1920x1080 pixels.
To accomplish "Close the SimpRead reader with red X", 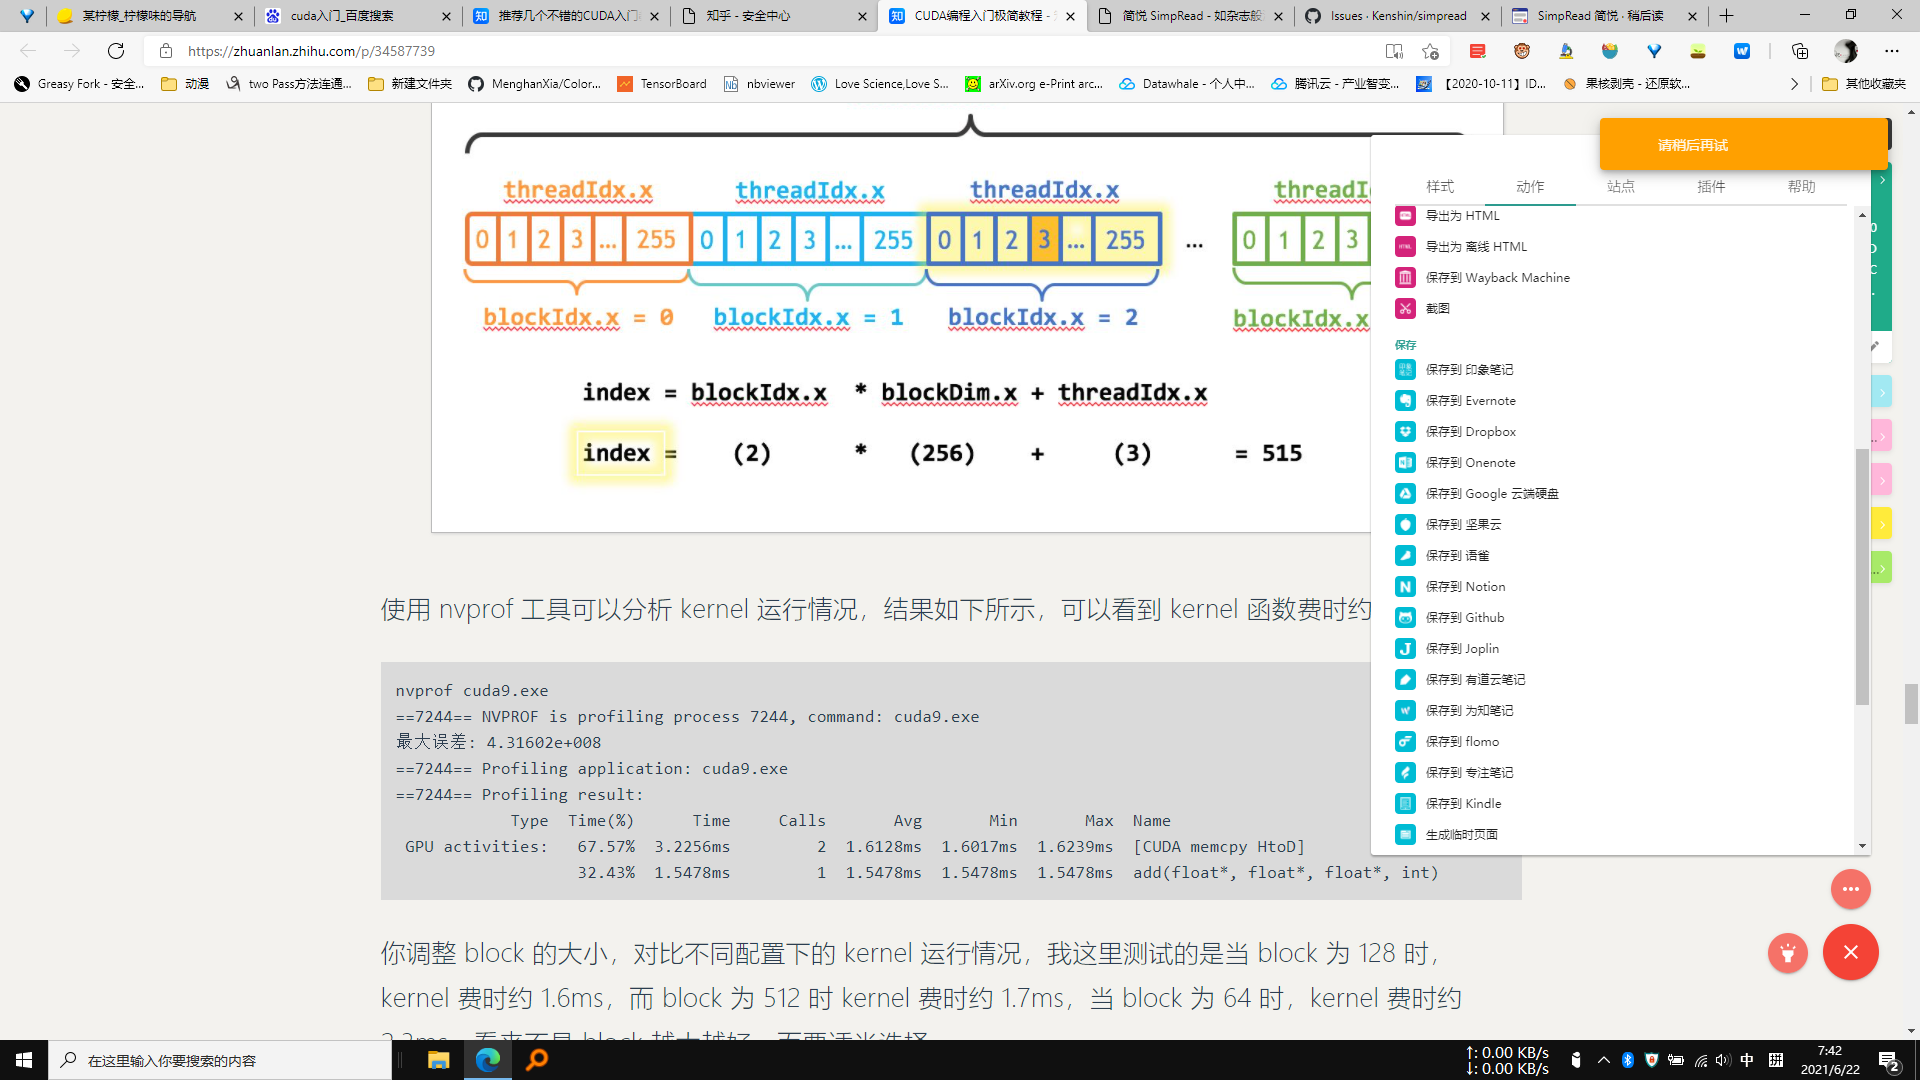I will pyautogui.click(x=1850, y=952).
